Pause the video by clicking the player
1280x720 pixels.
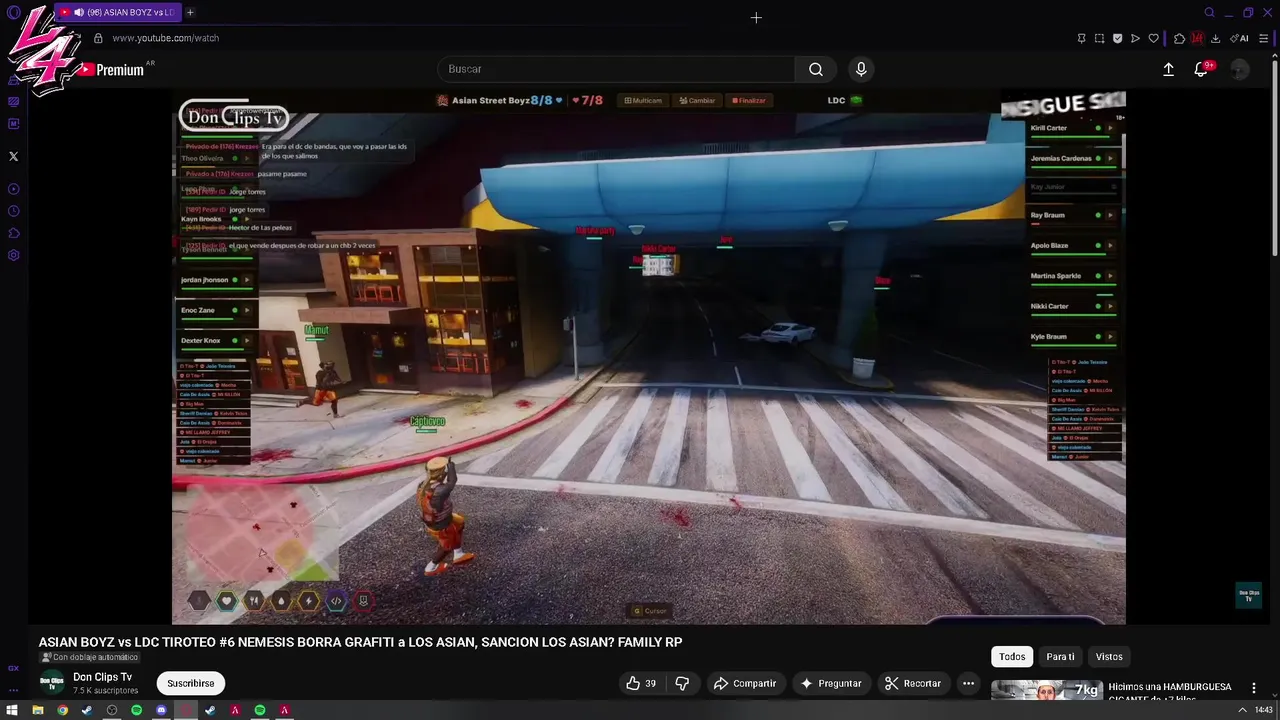649,357
